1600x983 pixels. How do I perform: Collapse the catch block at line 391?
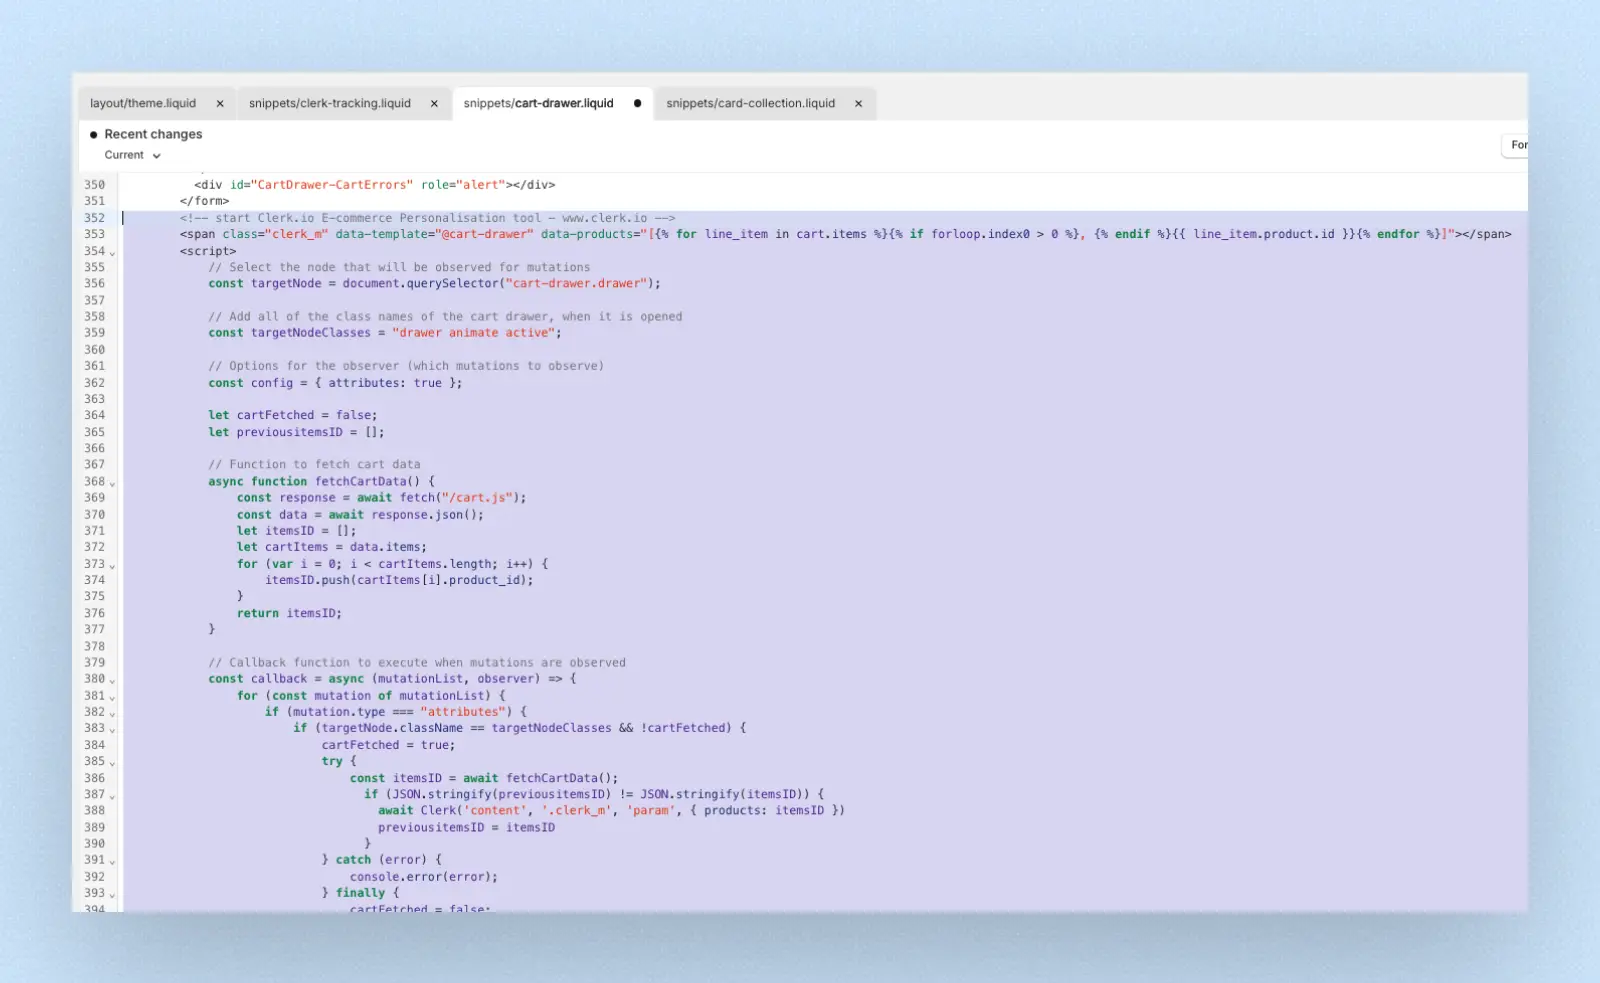(x=112, y=861)
